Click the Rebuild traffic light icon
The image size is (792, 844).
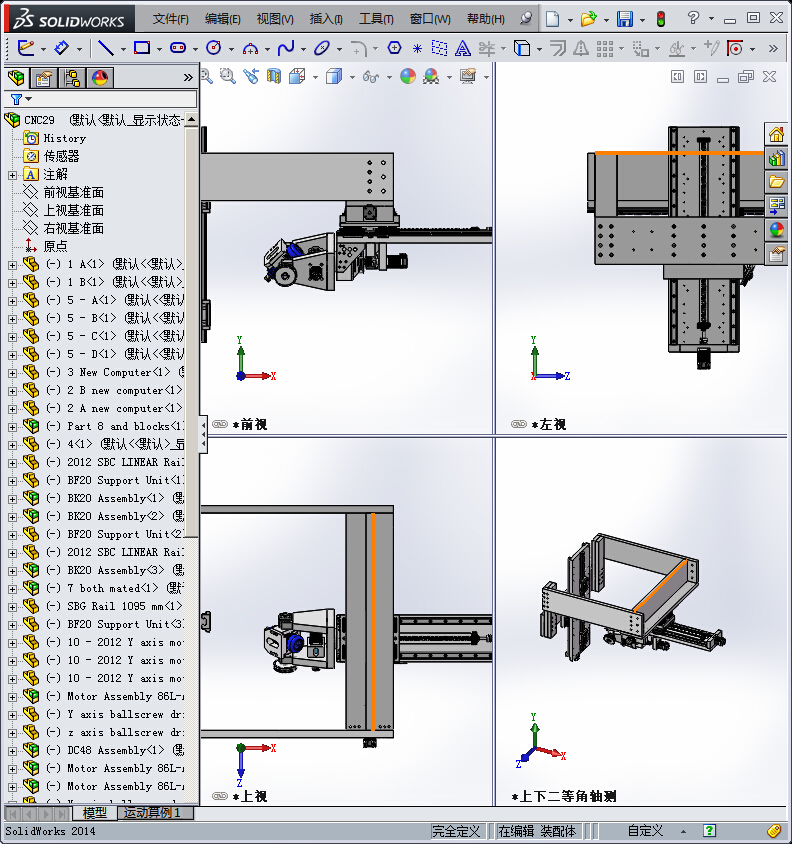click(x=661, y=19)
